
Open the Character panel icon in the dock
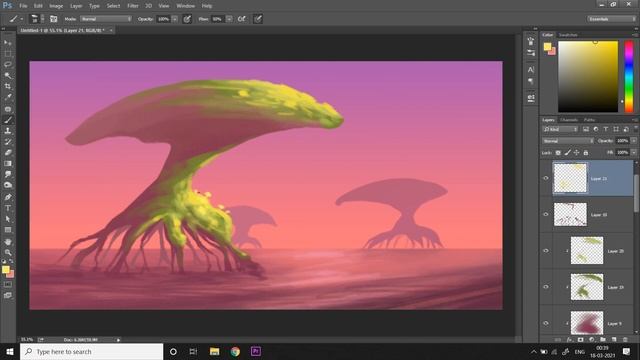pos(531,70)
